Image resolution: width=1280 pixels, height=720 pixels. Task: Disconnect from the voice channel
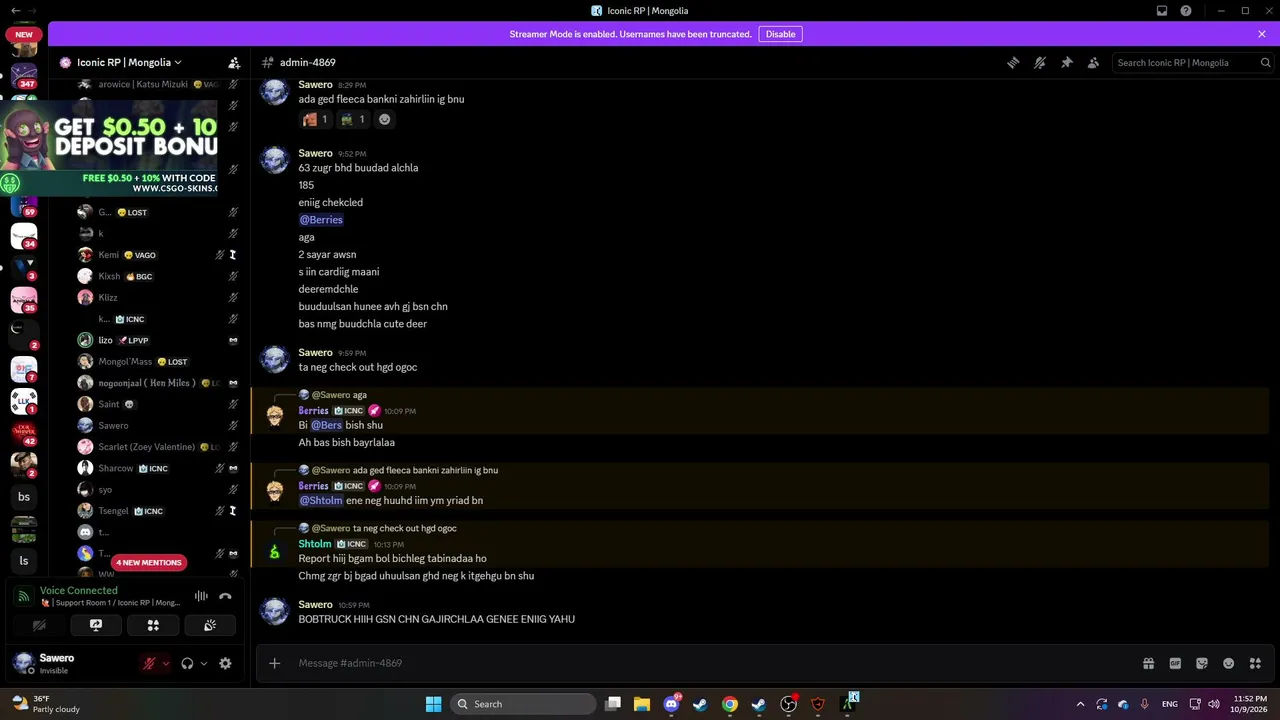[x=225, y=596]
